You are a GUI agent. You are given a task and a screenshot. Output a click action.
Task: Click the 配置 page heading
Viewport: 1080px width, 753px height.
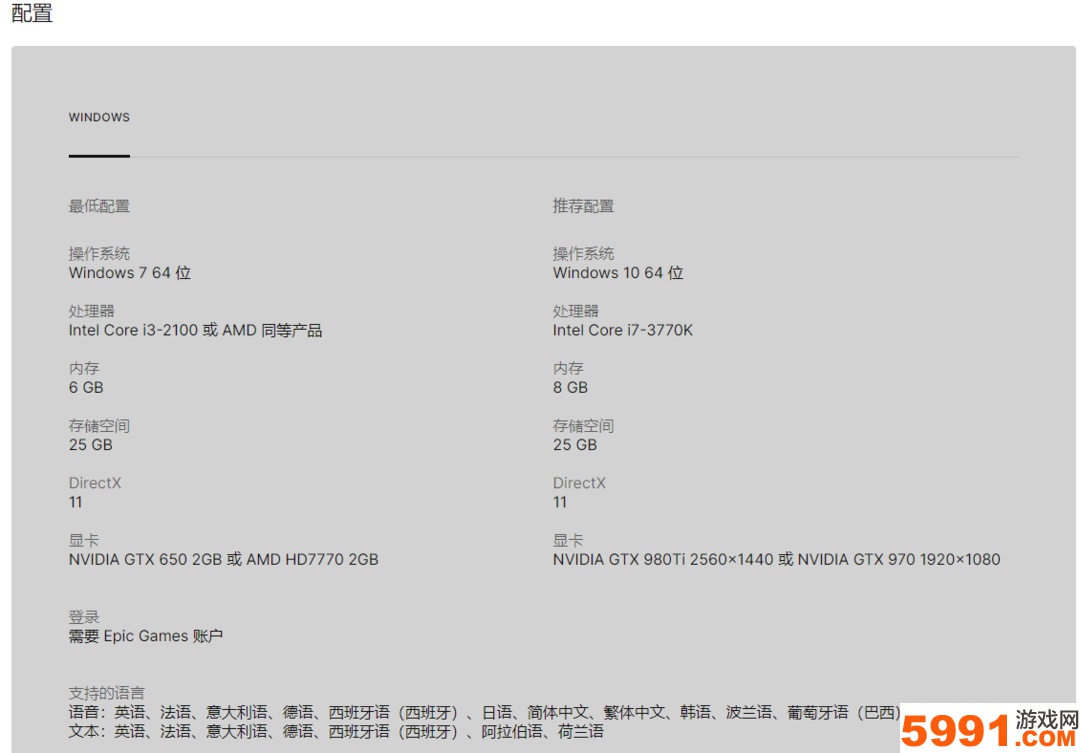coord(33,14)
